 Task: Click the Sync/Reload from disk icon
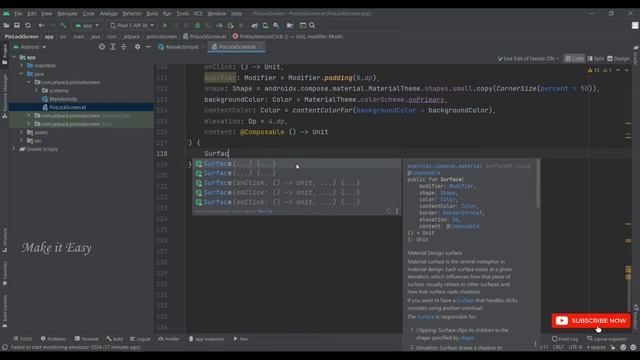[28, 25]
